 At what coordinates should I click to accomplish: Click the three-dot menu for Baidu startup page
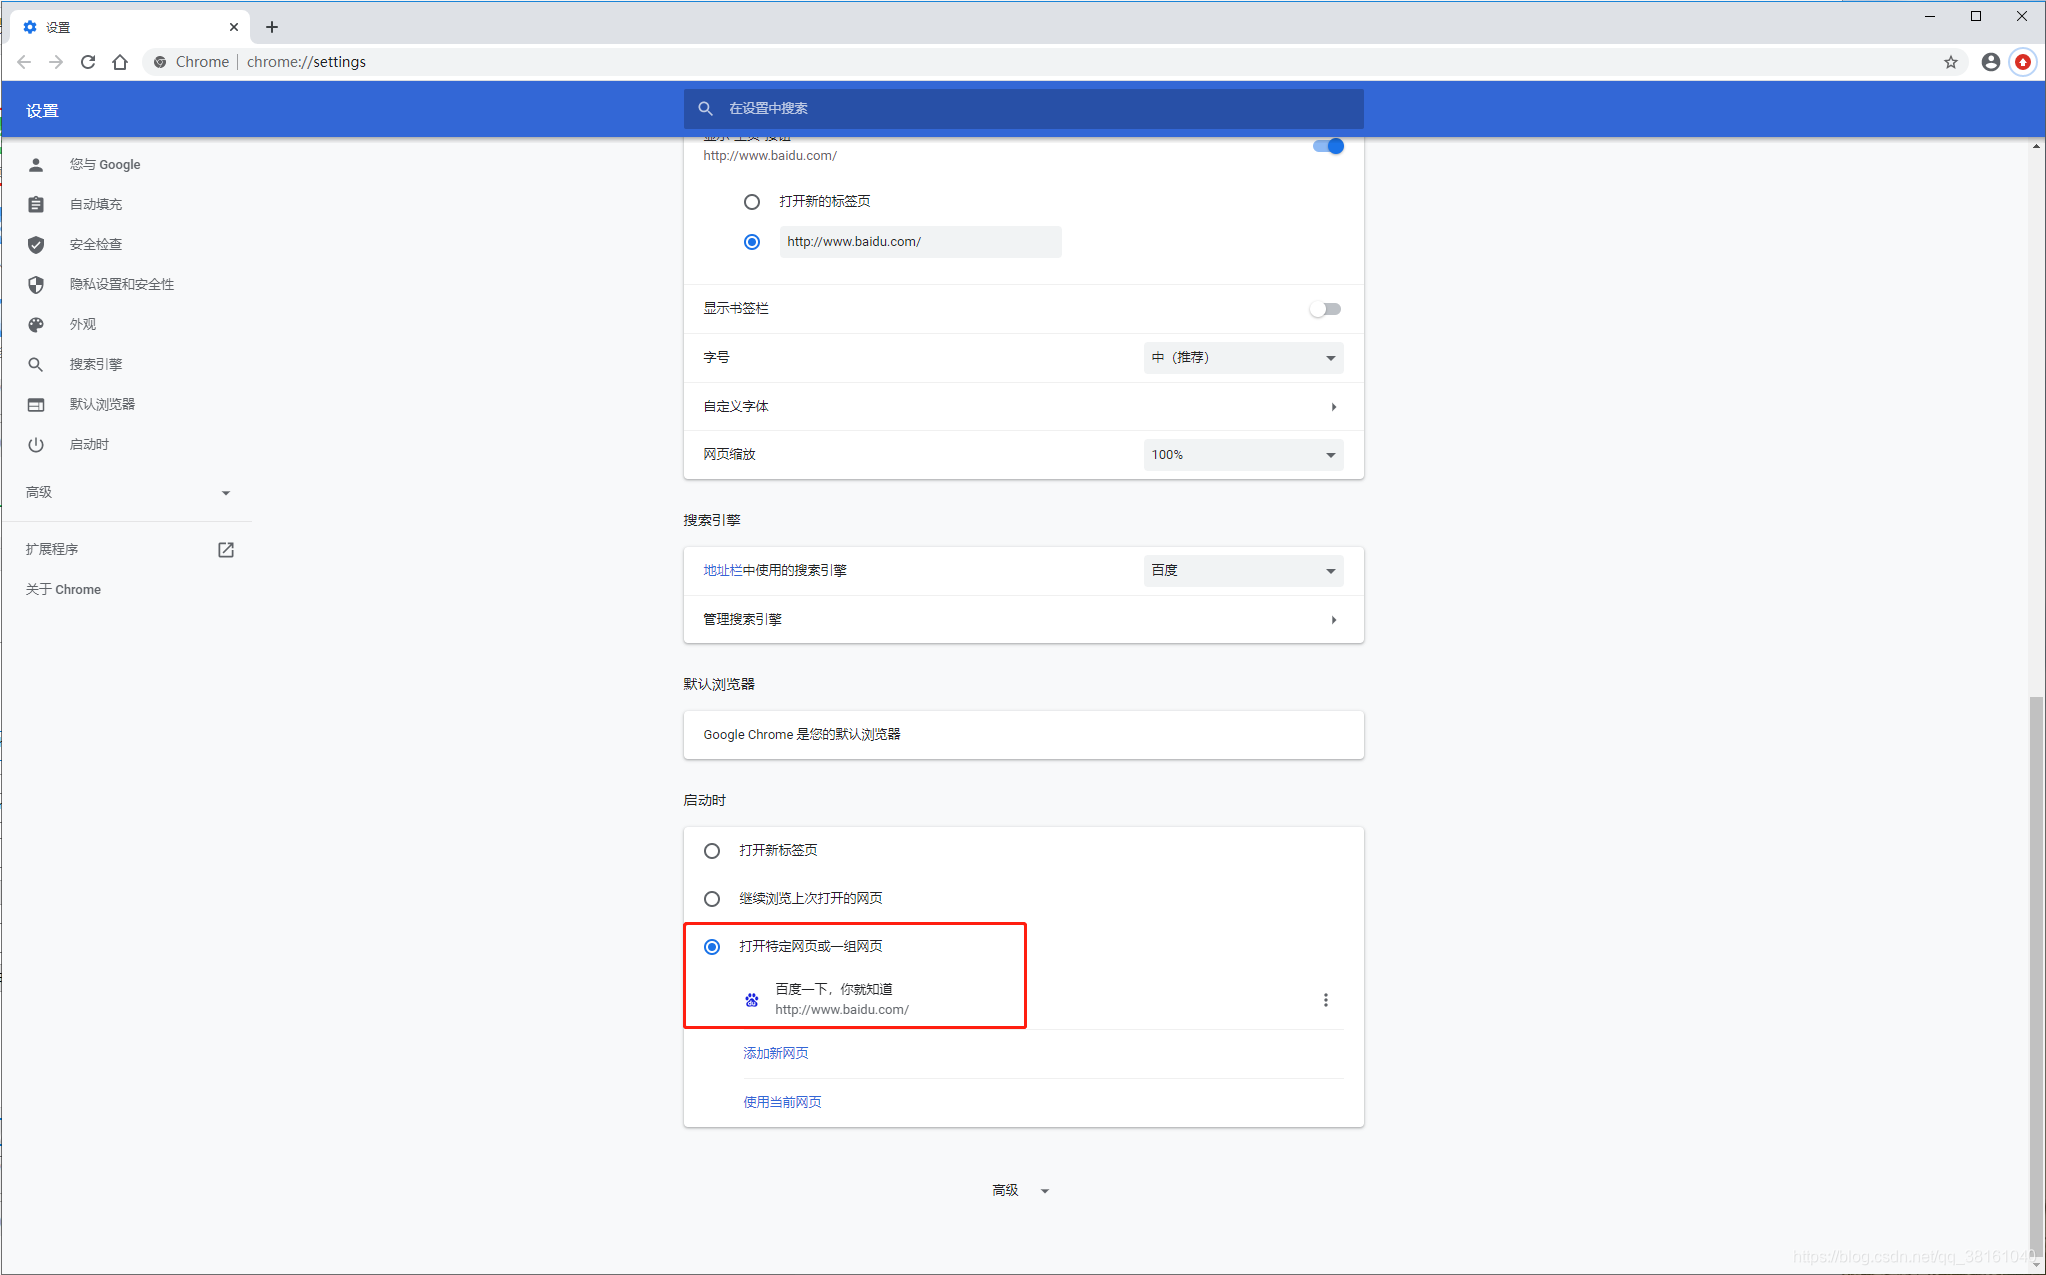(x=1326, y=1000)
